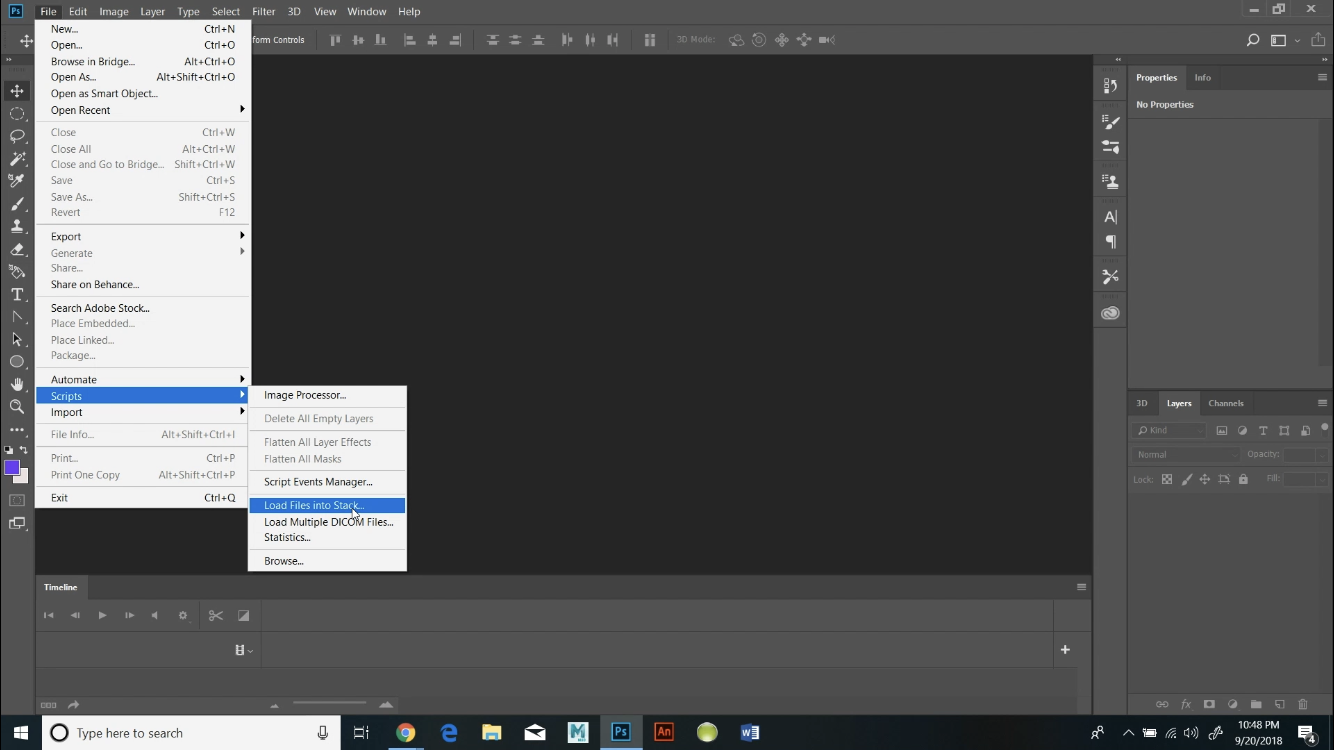
Task: Select the Eyedropper tool
Action: 17,181
